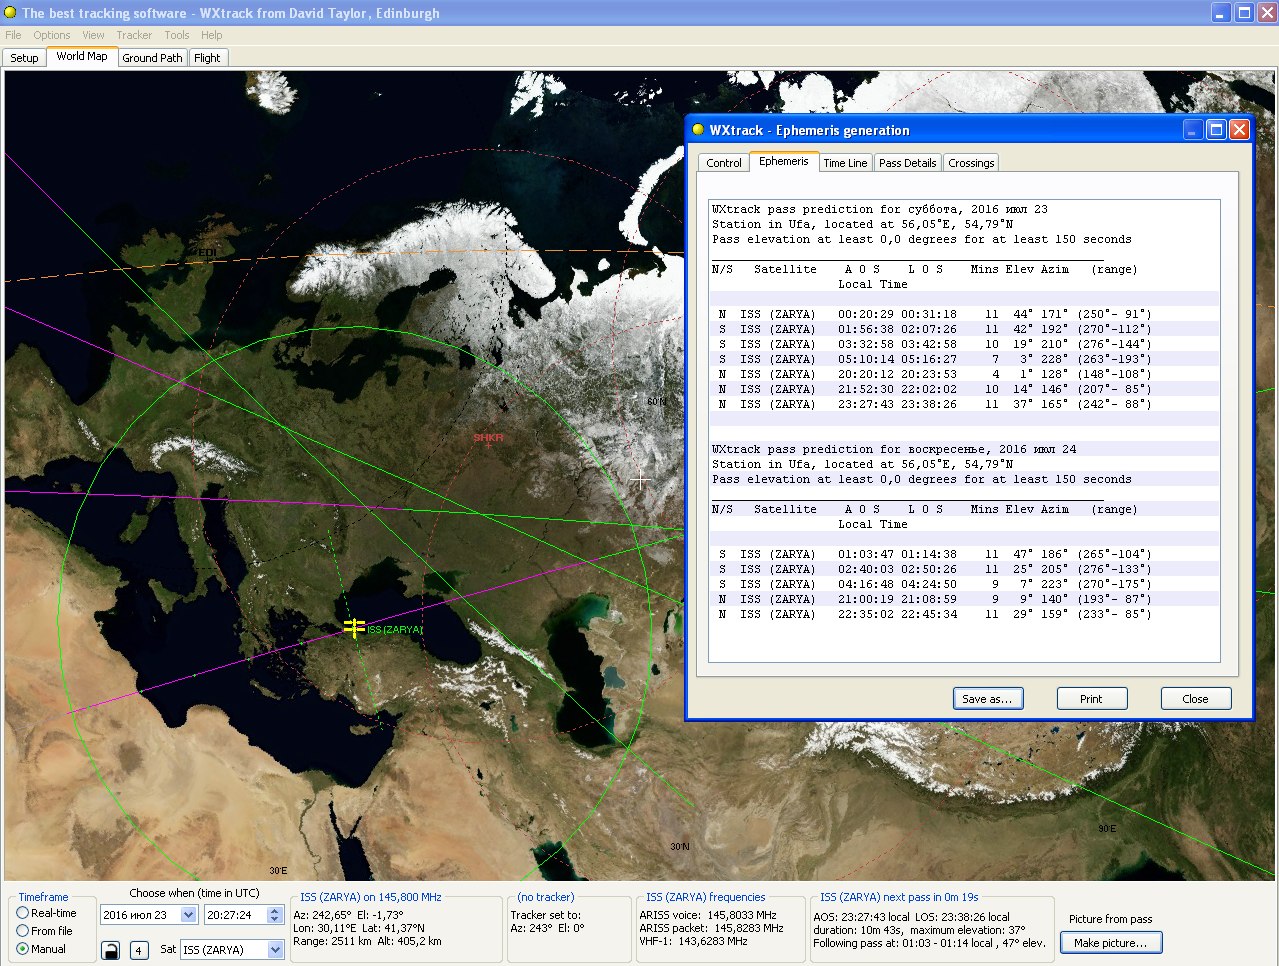Click the Save as... button
This screenshot has height=966, width=1279.
(987, 699)
